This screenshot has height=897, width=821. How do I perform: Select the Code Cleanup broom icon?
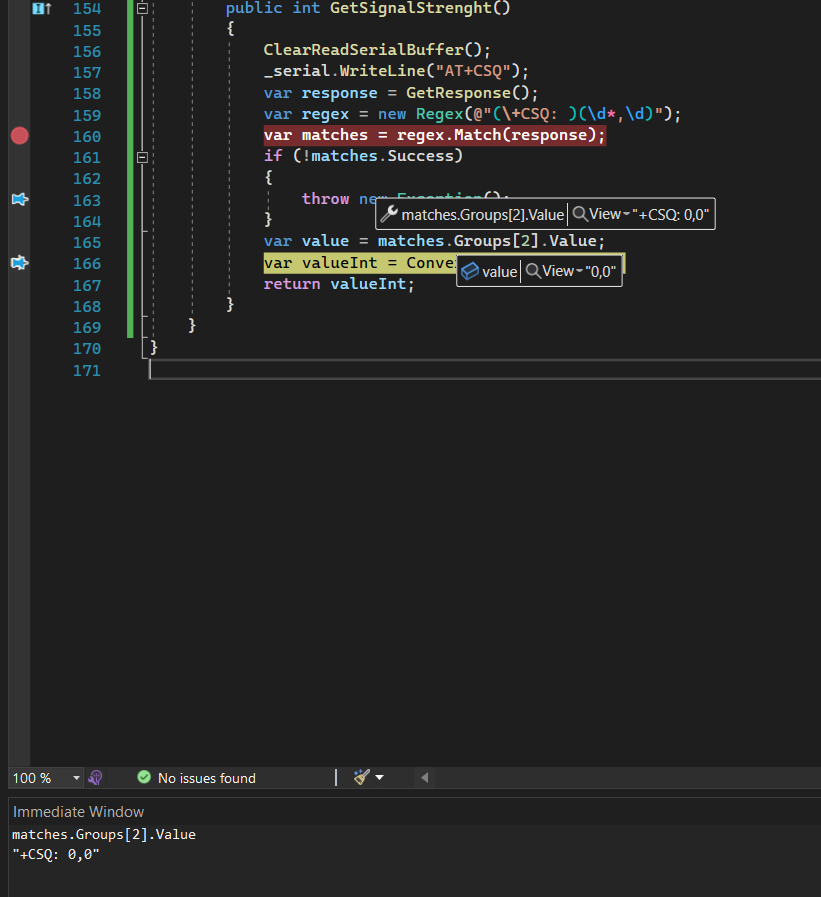coord(362,778)
